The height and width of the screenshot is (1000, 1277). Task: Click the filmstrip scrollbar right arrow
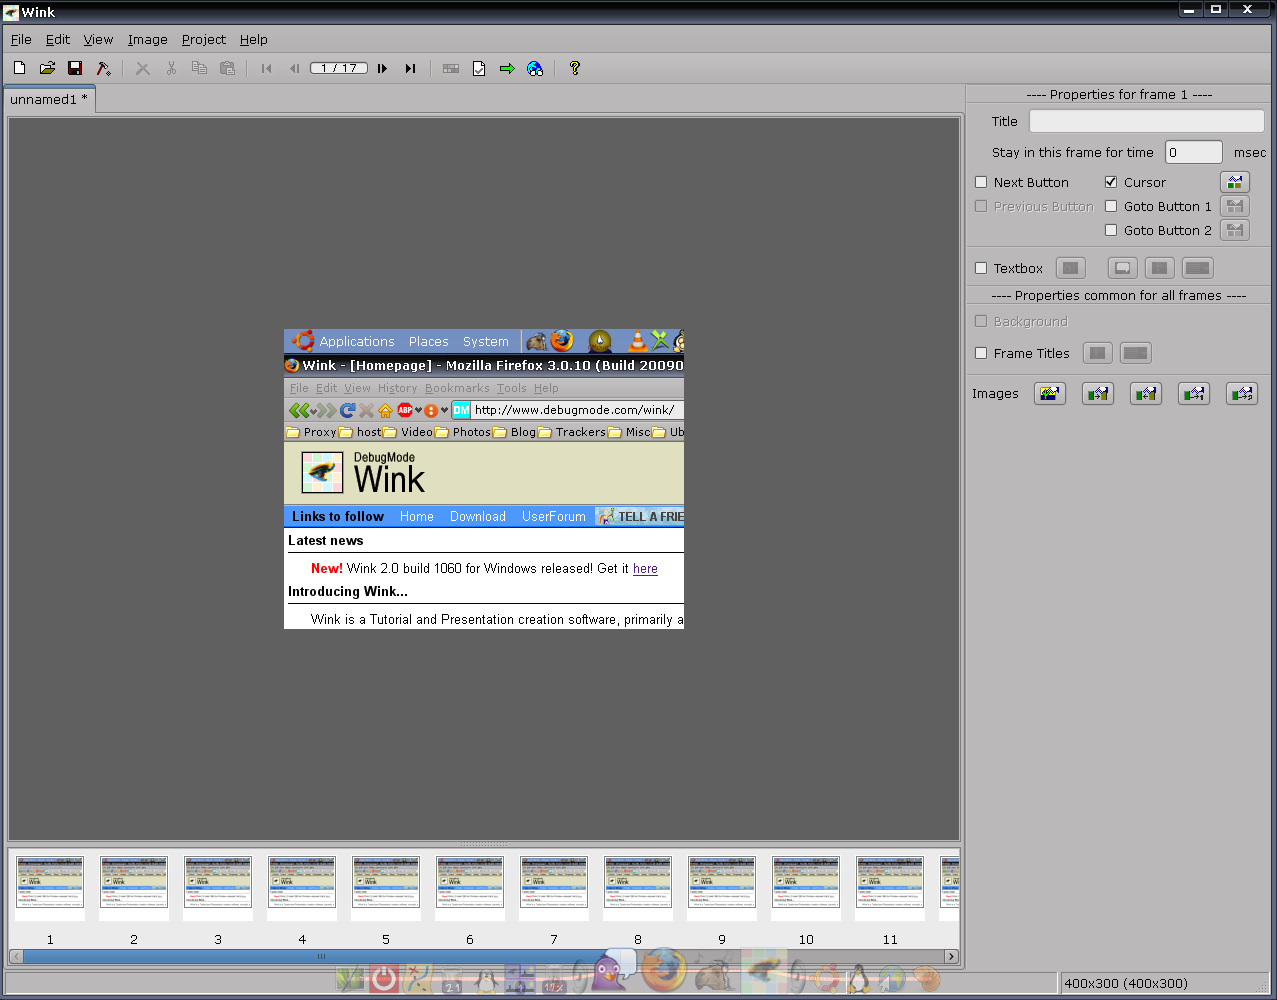(x=951, y=956)
